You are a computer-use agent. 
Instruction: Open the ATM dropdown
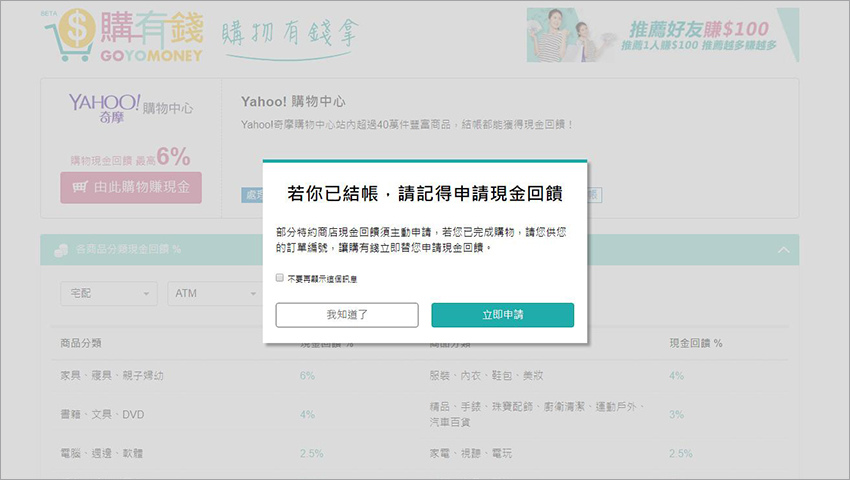pyautogui.click(x=215, y=293)
